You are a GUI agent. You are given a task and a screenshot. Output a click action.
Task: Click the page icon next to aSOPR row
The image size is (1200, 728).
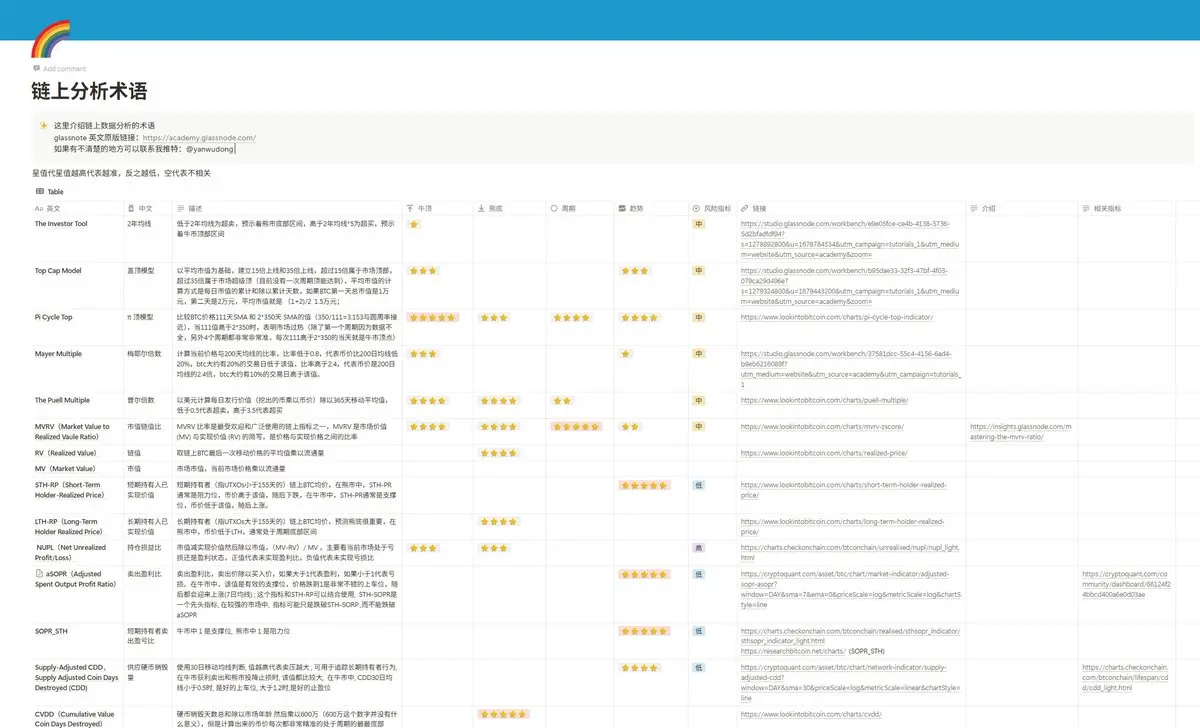39,574
